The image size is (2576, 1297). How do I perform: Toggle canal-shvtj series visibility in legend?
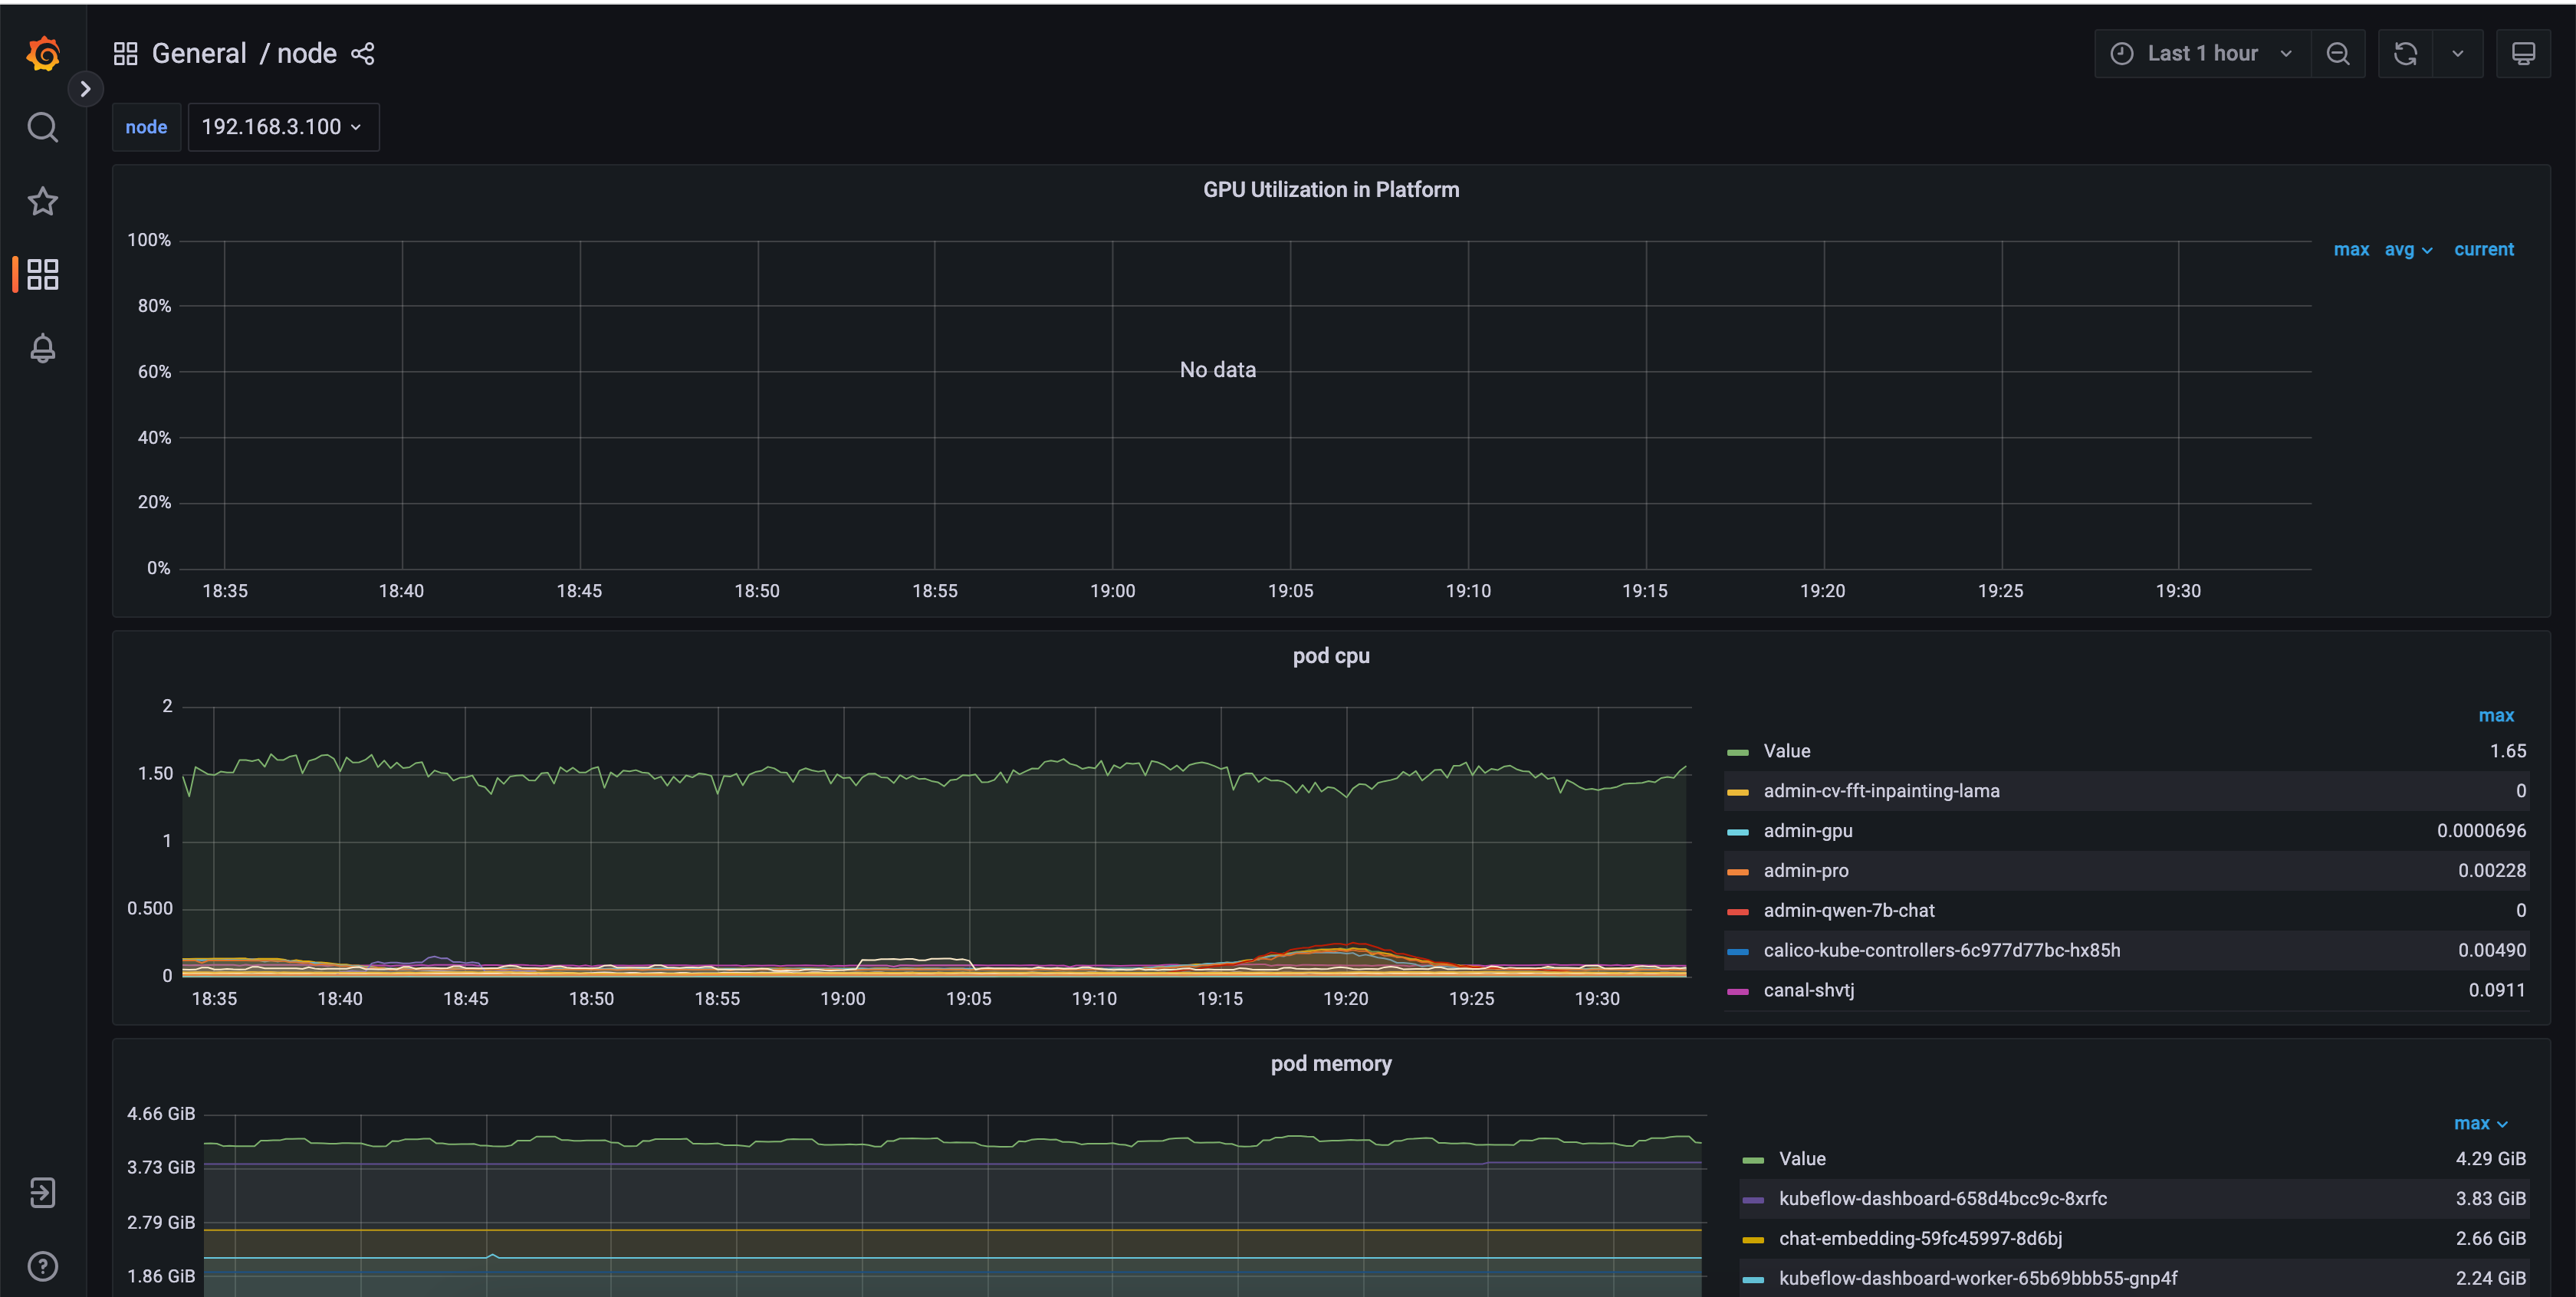1808,990
